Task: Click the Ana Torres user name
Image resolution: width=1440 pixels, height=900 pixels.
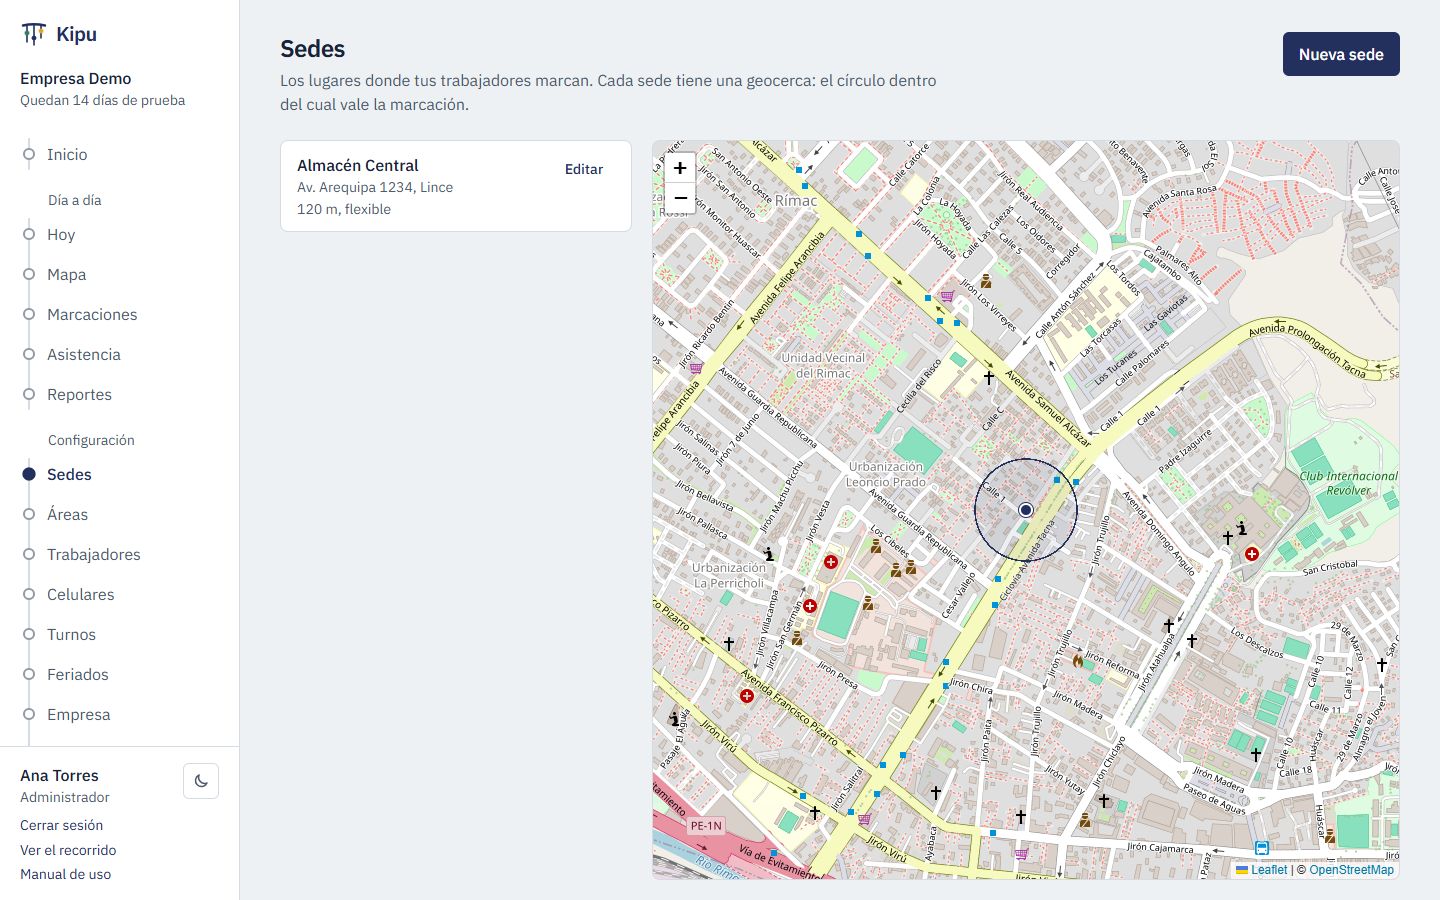Action: pyautogui.click(x=59, y=775)
